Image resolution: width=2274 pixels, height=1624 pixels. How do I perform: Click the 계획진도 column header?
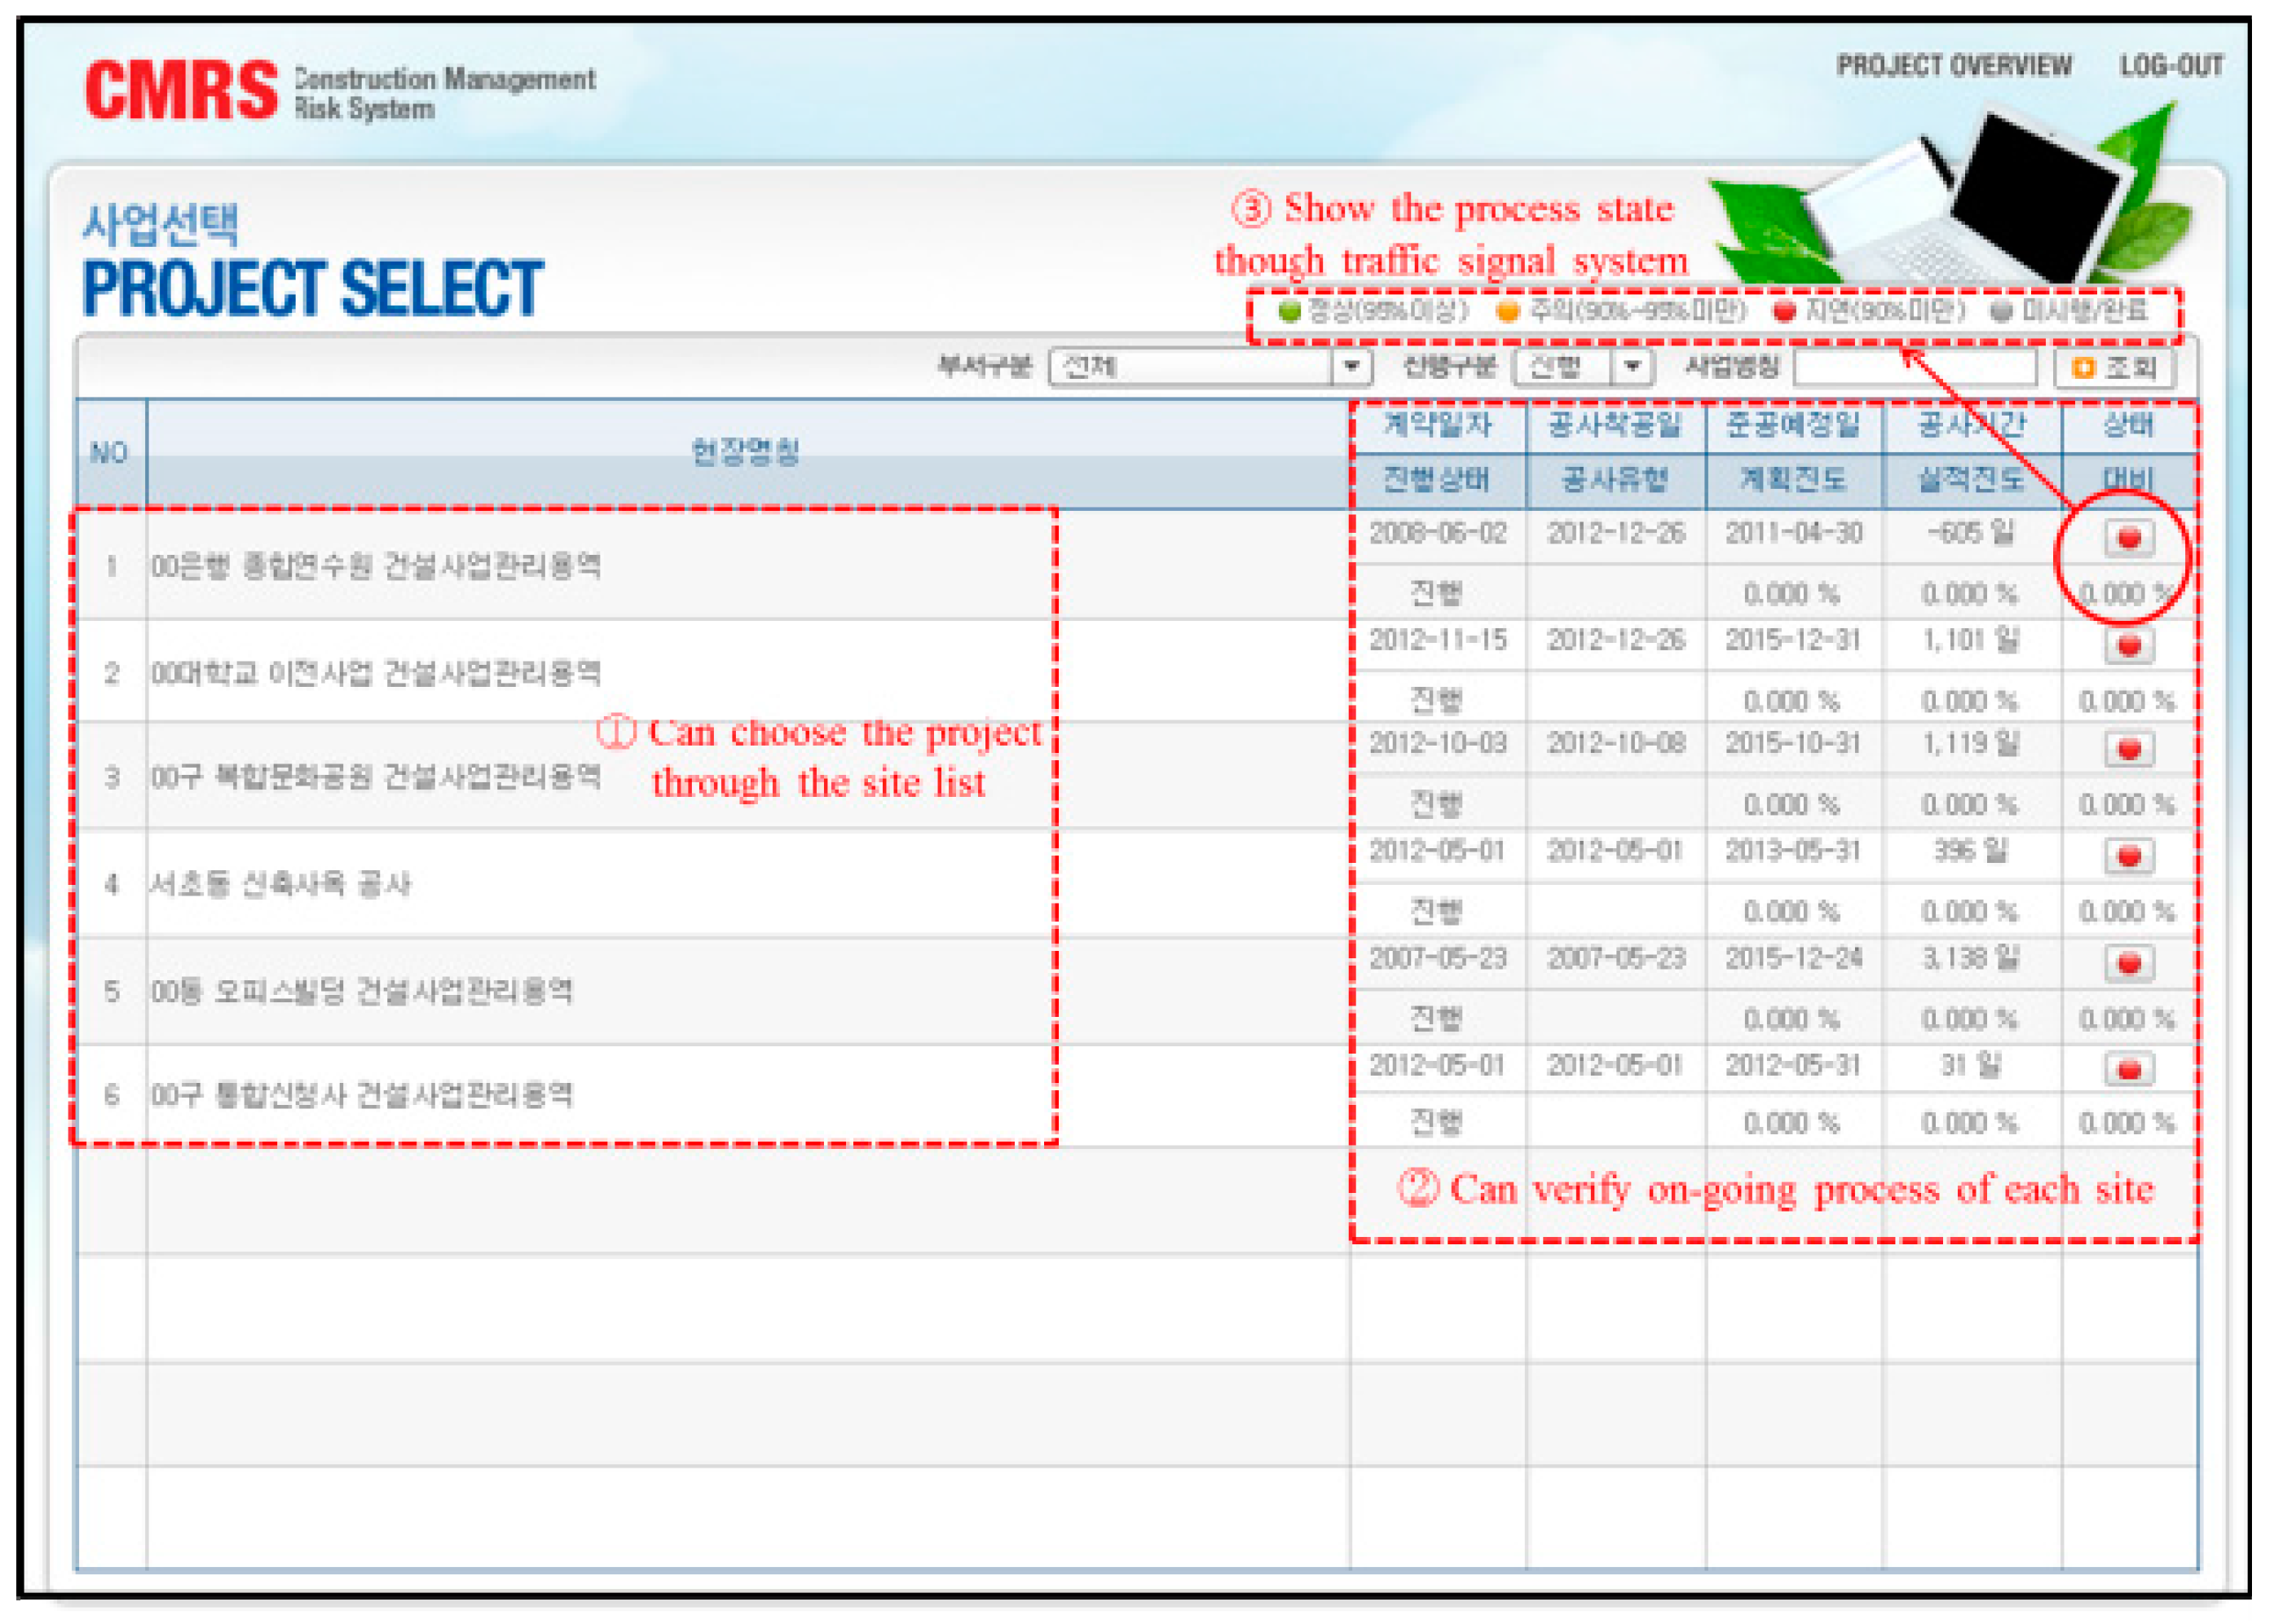1793,480
